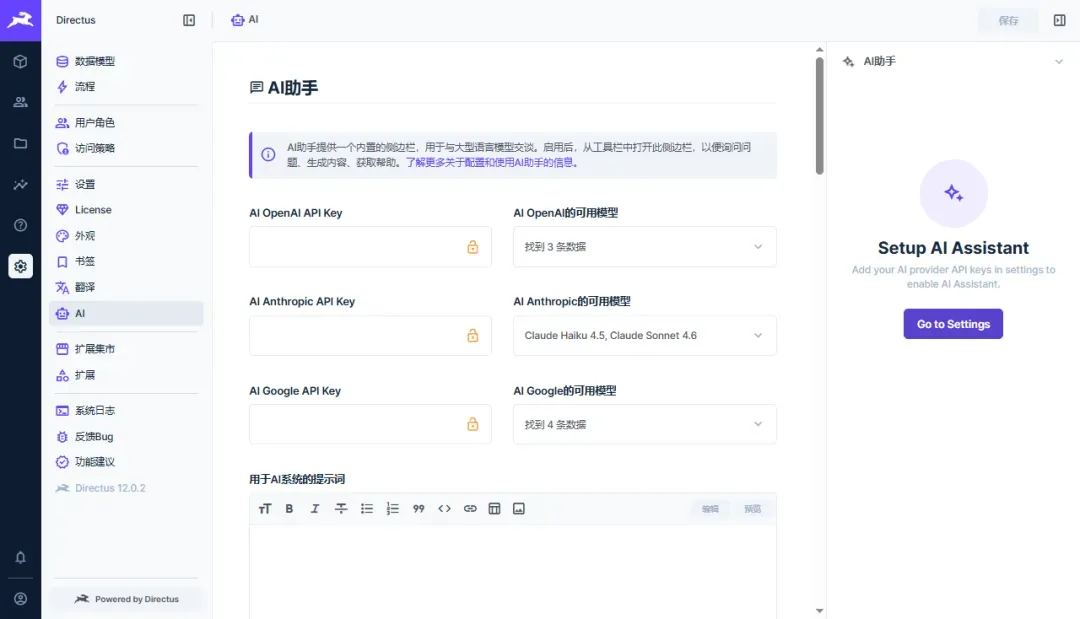Open the Insights module icon
Viewport: 1080px width, 619px height.
[21, 185]
